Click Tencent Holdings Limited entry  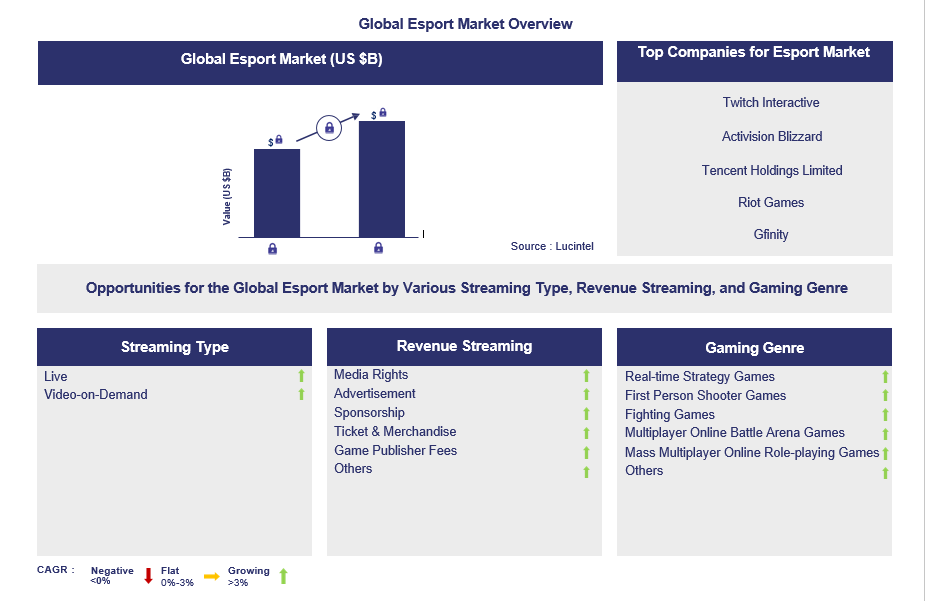(x=772, y=170)
